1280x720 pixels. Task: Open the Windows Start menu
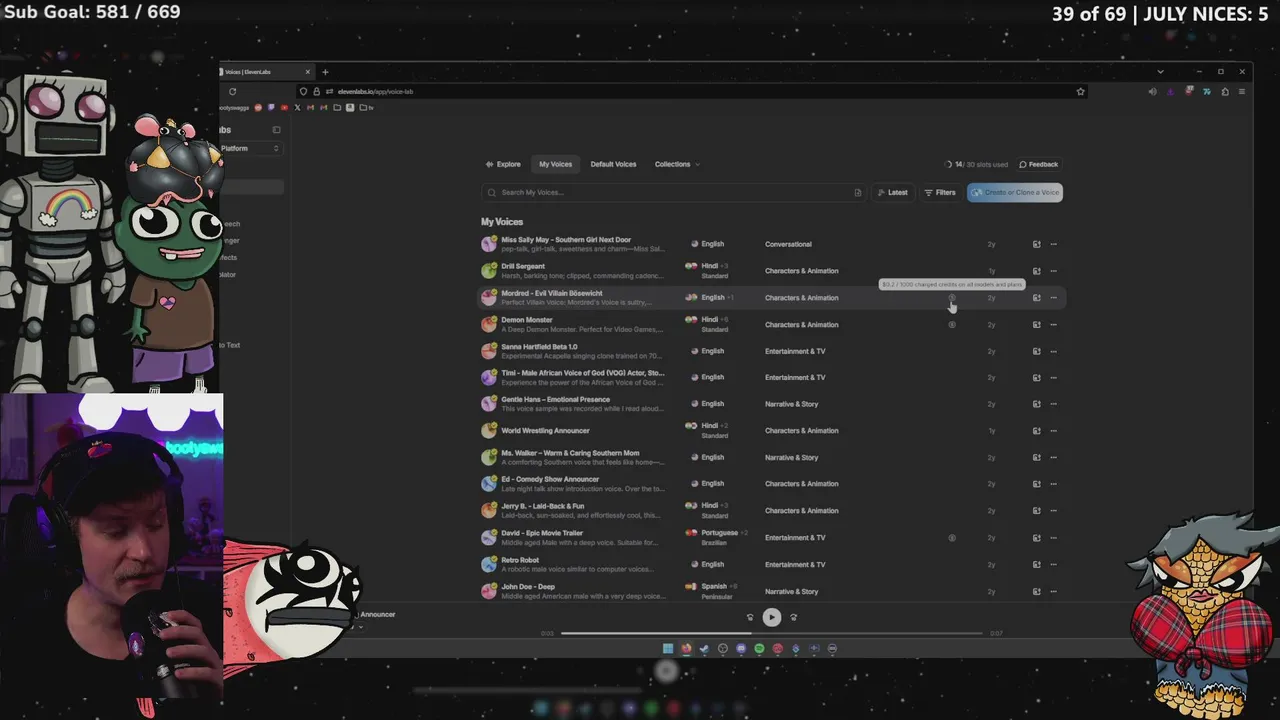point(668,648)
